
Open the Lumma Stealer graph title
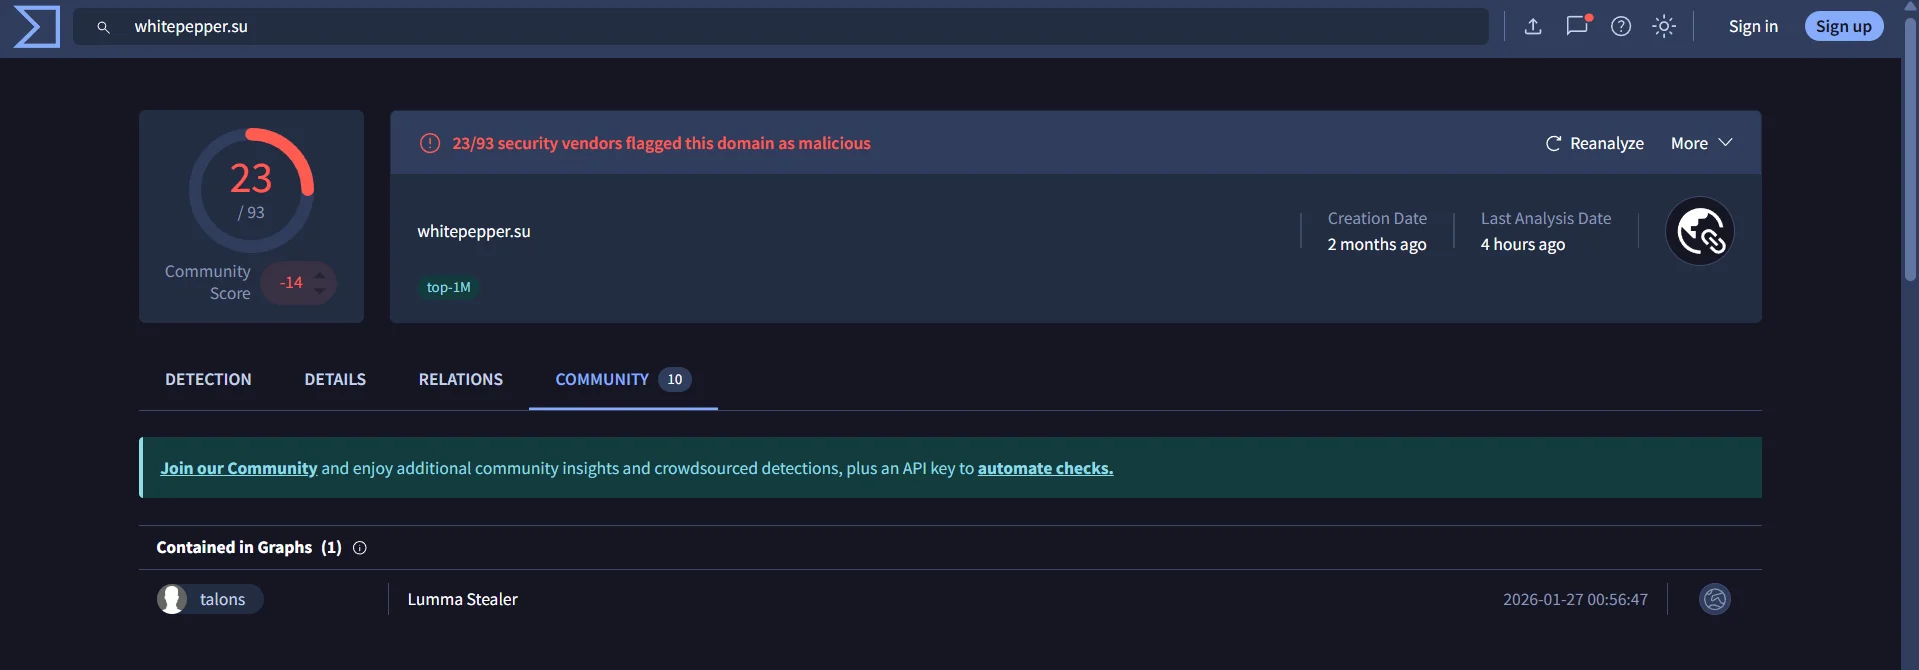462,599
